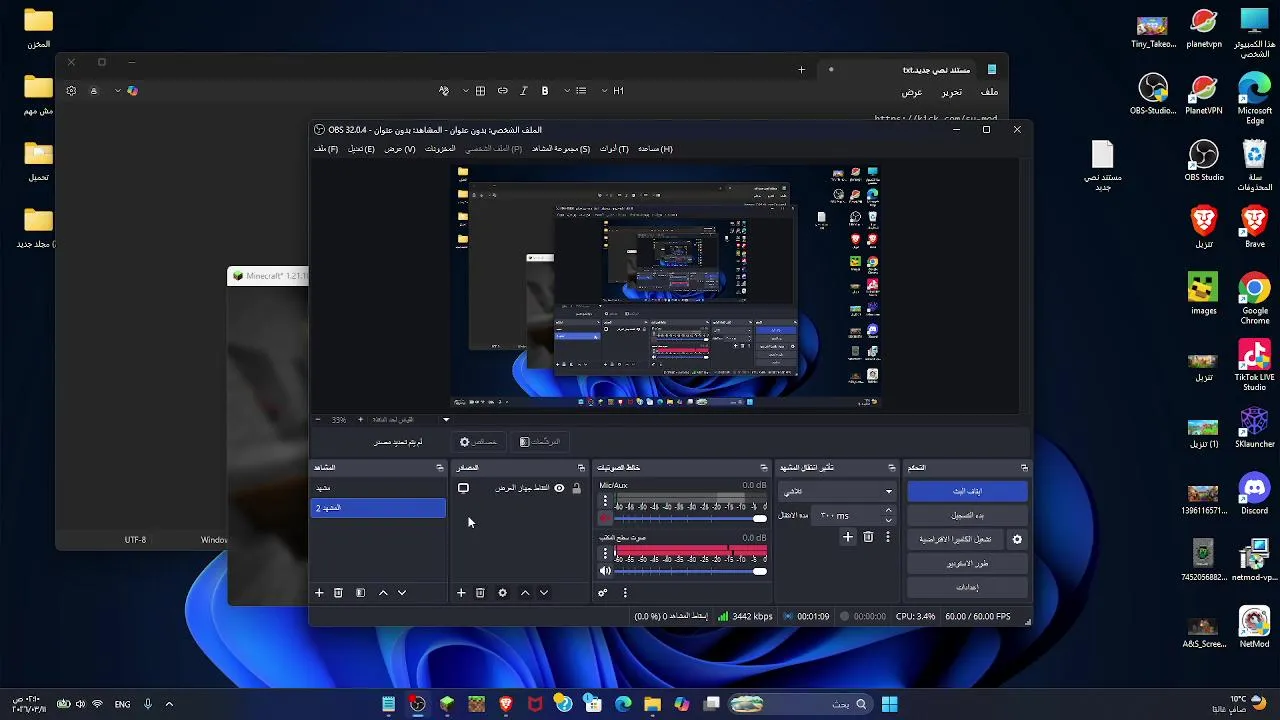
Task: Click the desktop audio volume slider
Action: pyautogui.click(x=690, y=571)
